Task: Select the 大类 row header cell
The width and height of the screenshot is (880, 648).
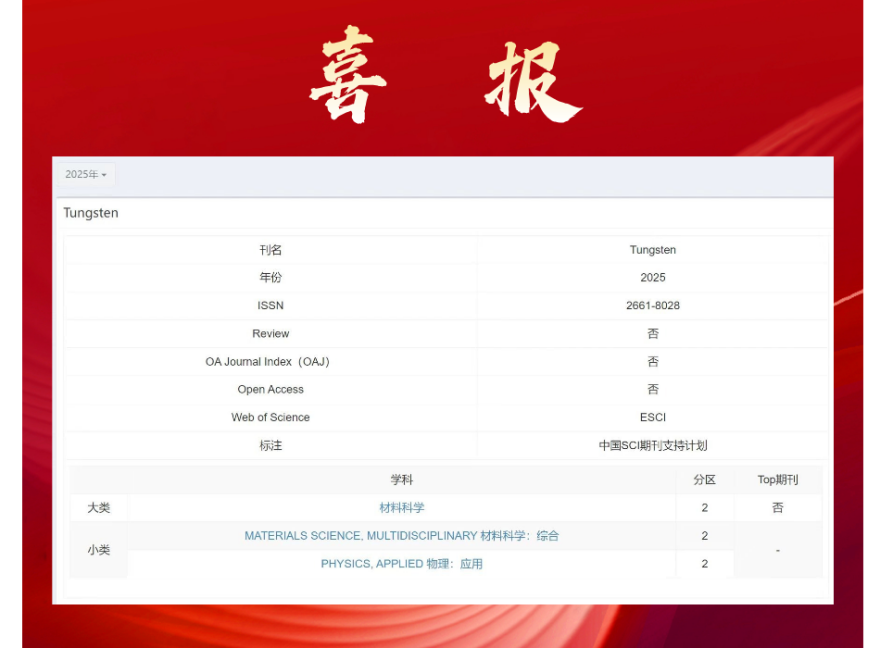Action: coord(98,508)
